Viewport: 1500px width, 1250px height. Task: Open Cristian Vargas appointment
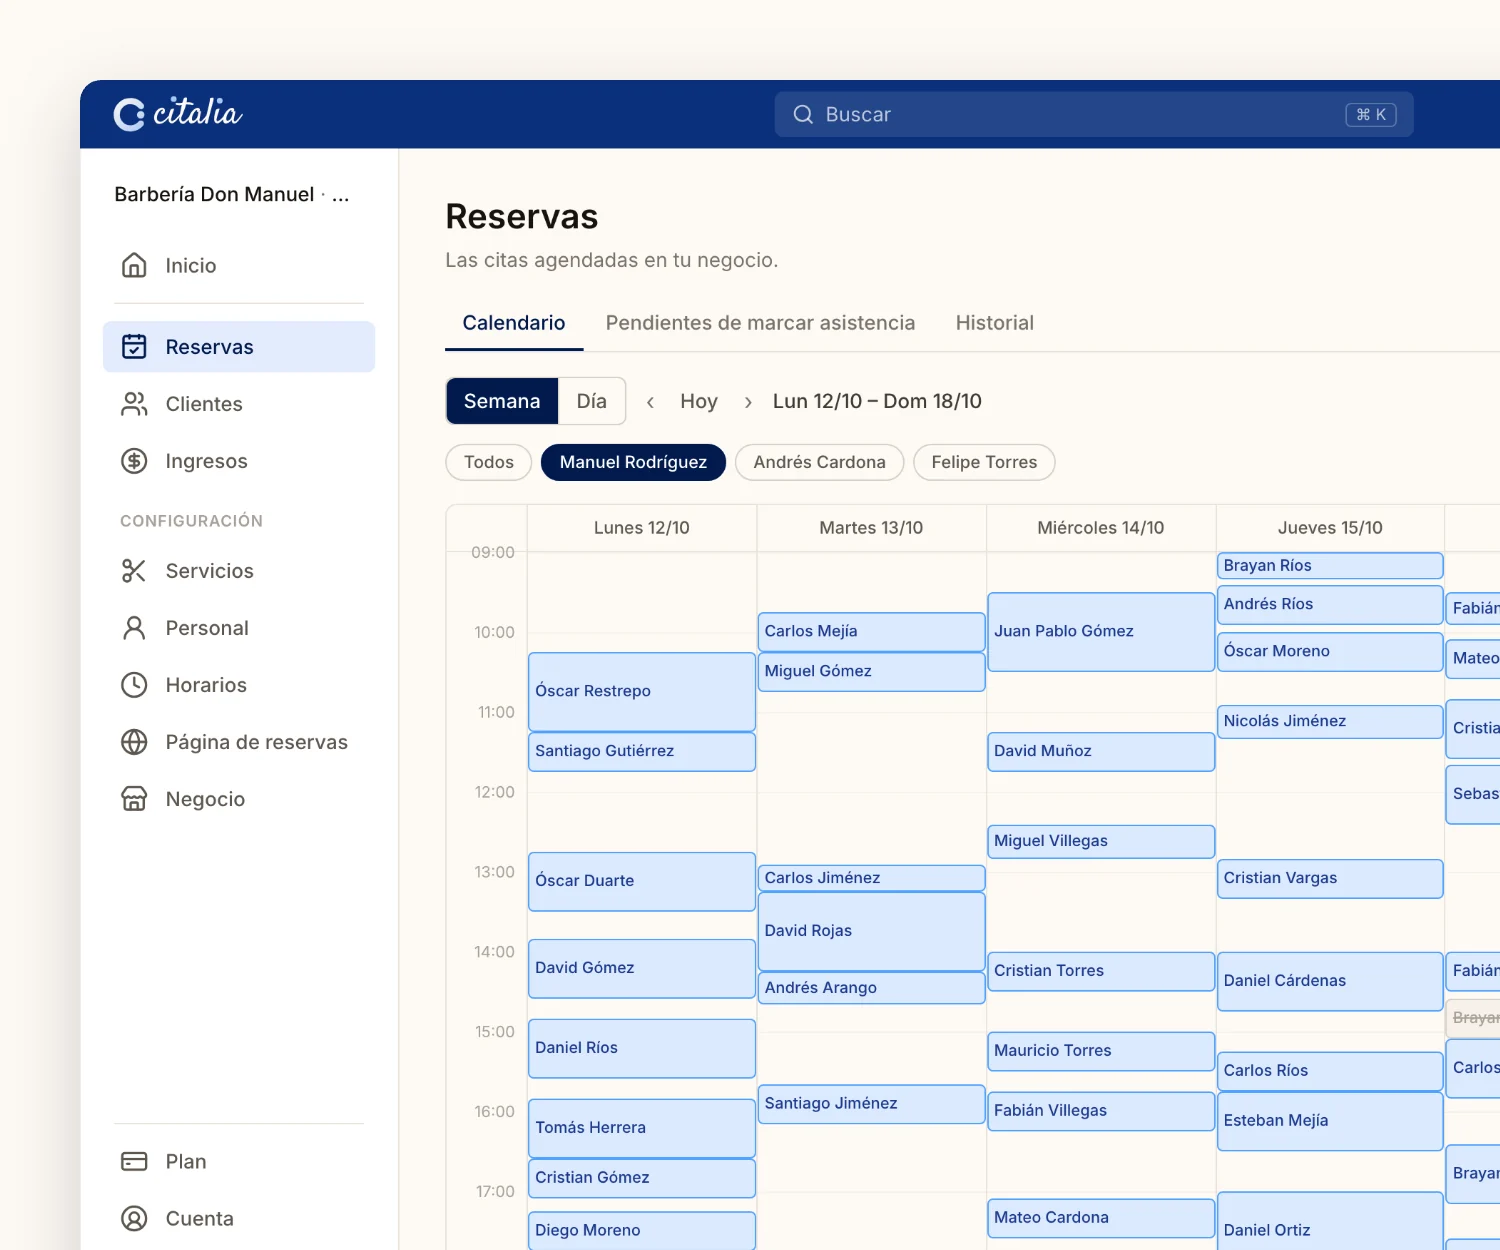click(1330, 878)
